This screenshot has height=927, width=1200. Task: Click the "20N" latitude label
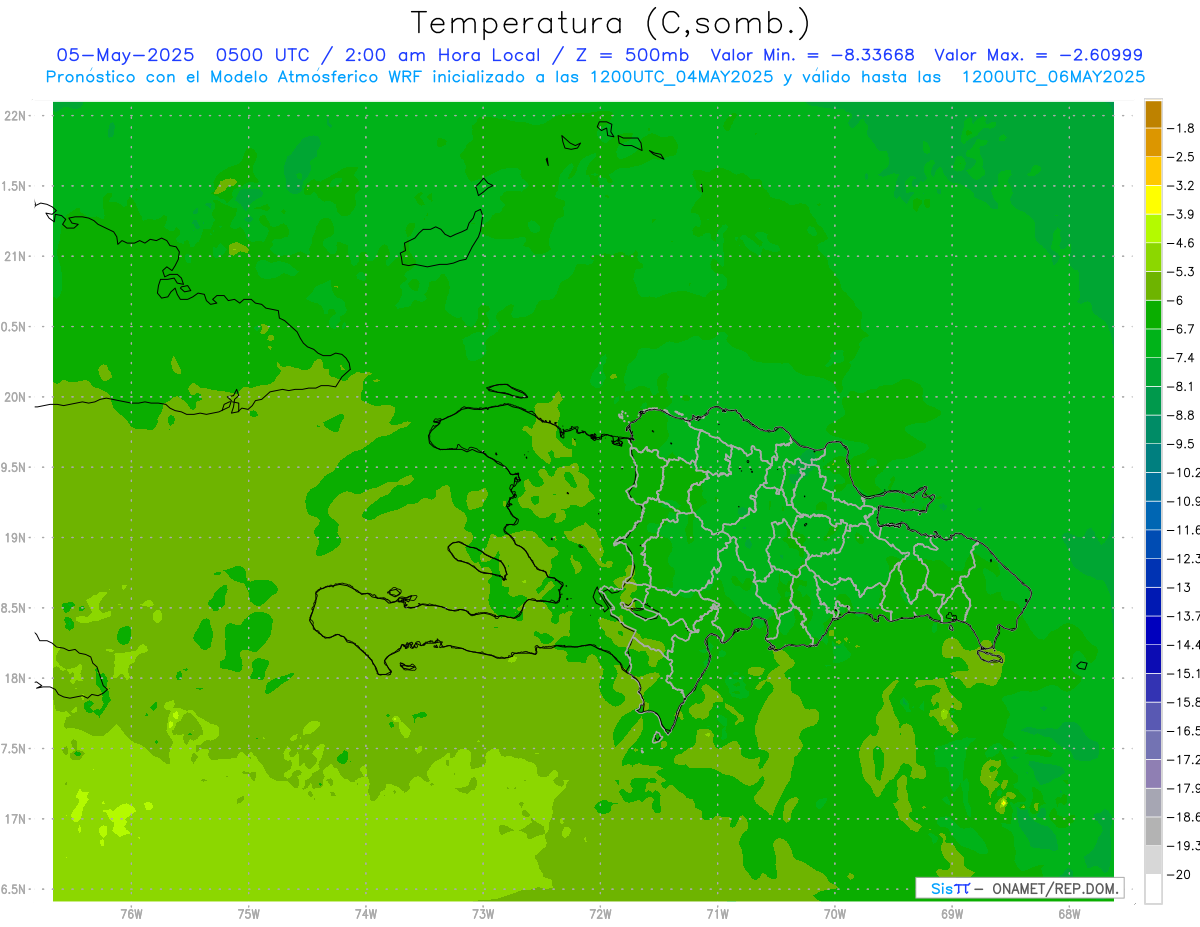click(16, 397)
